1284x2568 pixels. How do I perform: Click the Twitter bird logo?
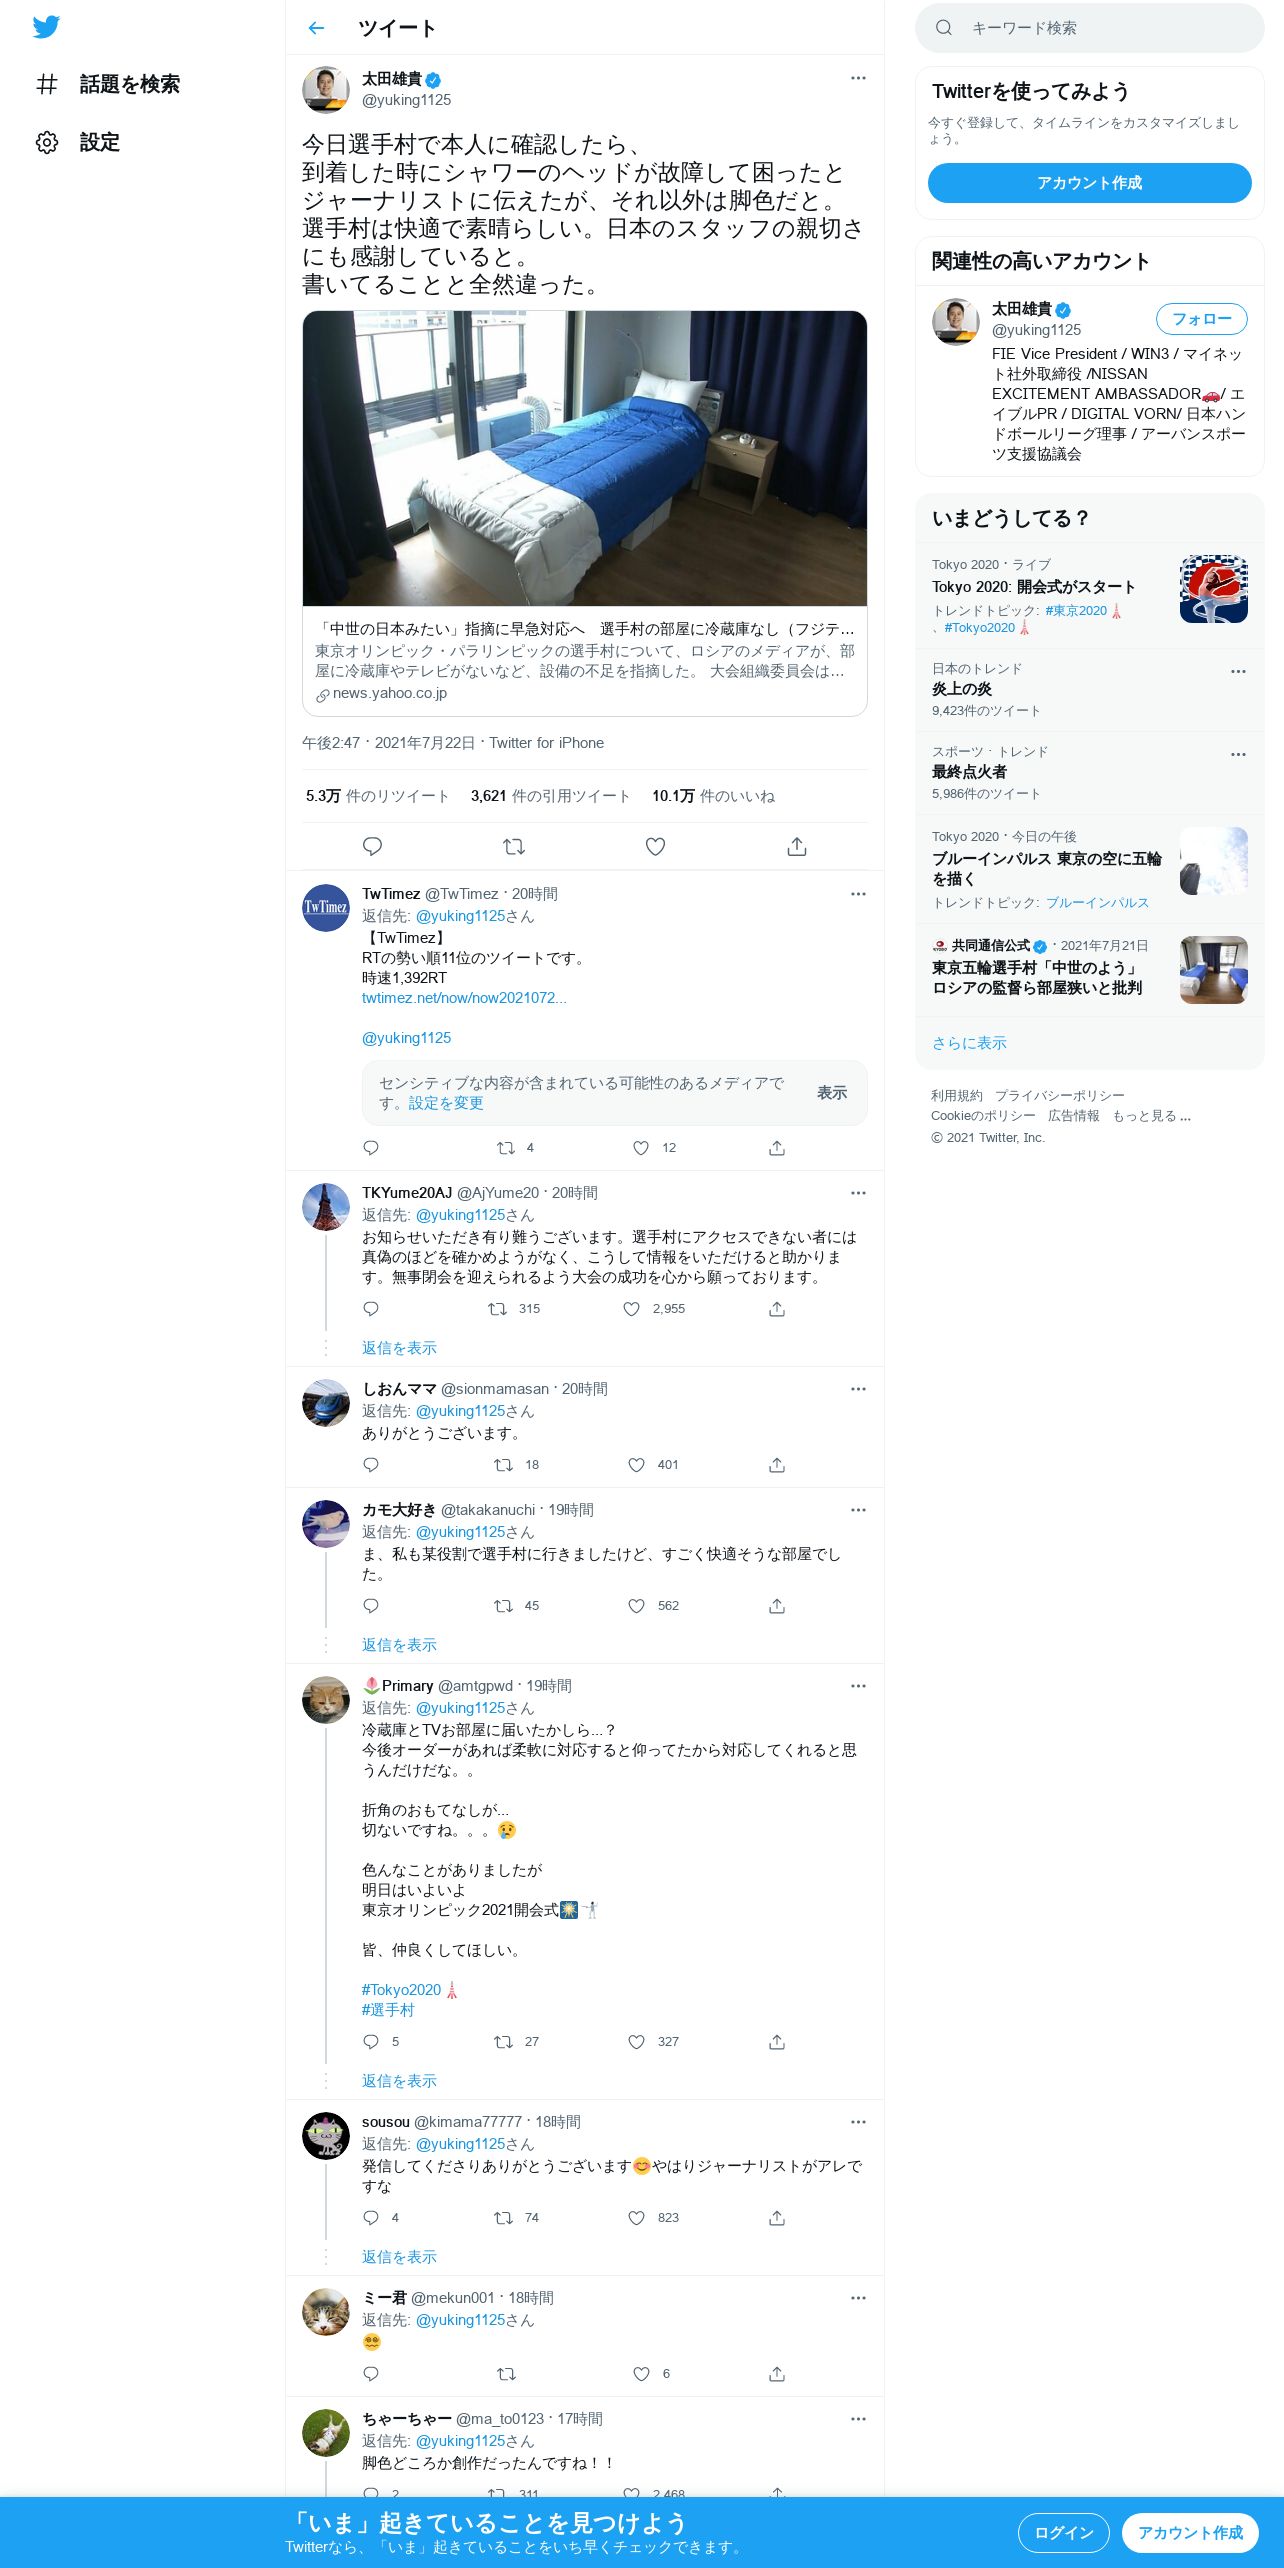pyautogui.click(x=46, y=27)
